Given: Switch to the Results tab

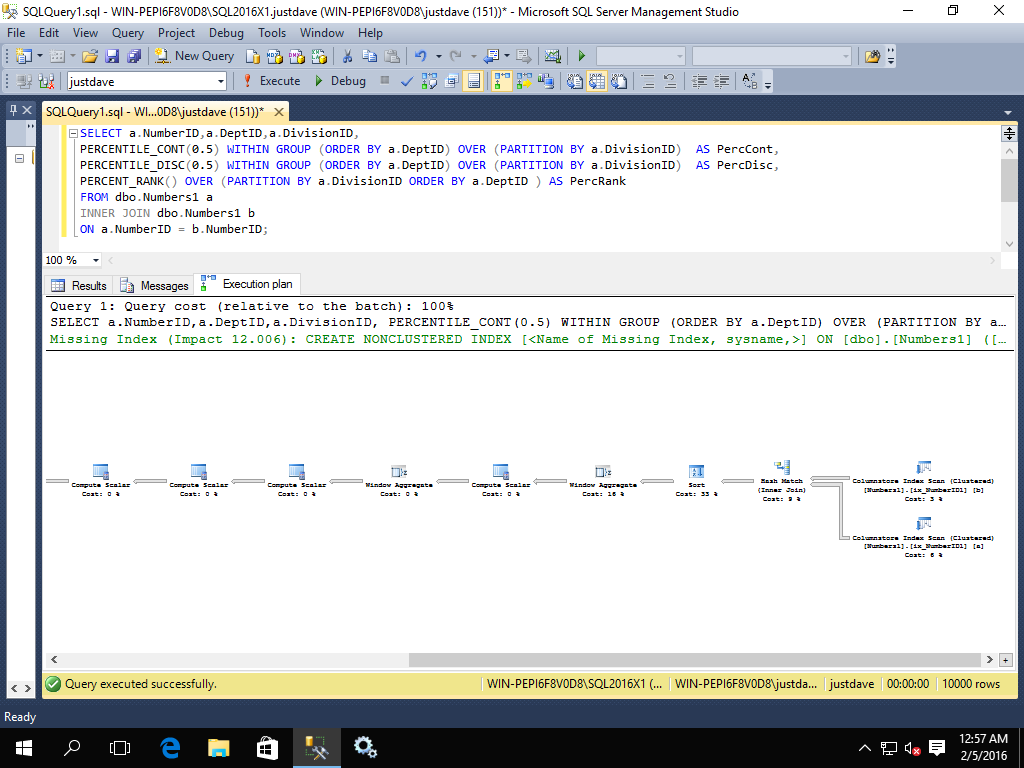Looking at the screenshot, I should [79, 286].
